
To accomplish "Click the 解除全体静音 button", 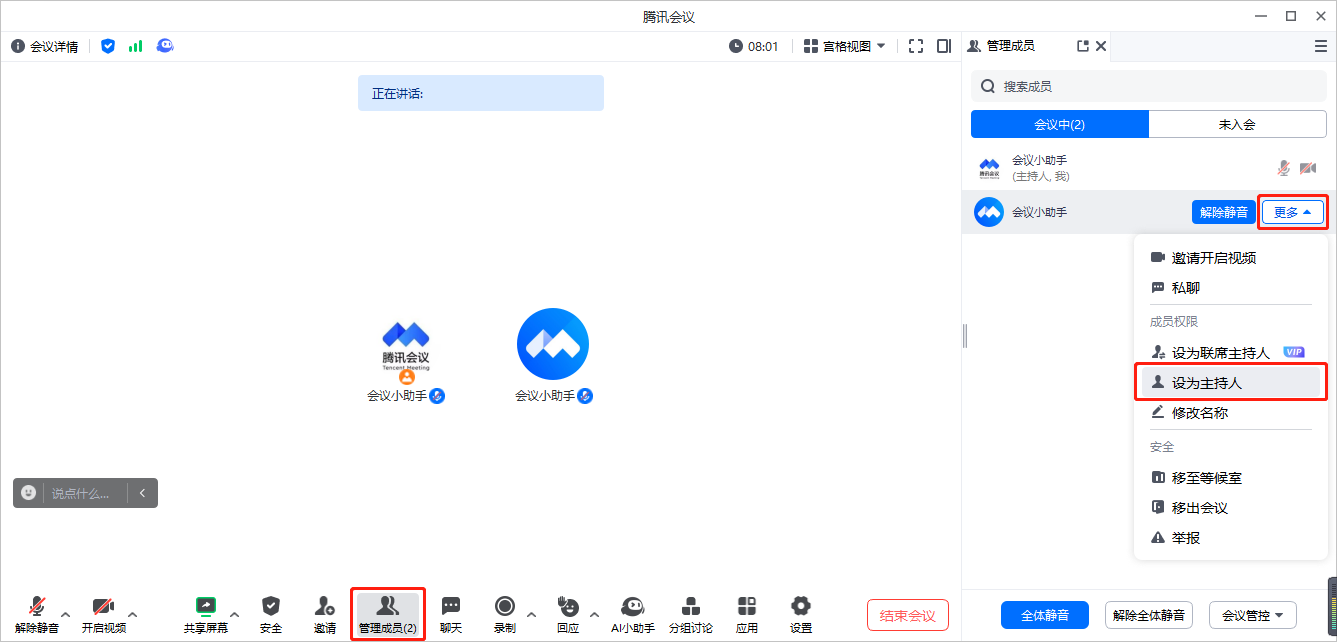I will pos(1149,614).
